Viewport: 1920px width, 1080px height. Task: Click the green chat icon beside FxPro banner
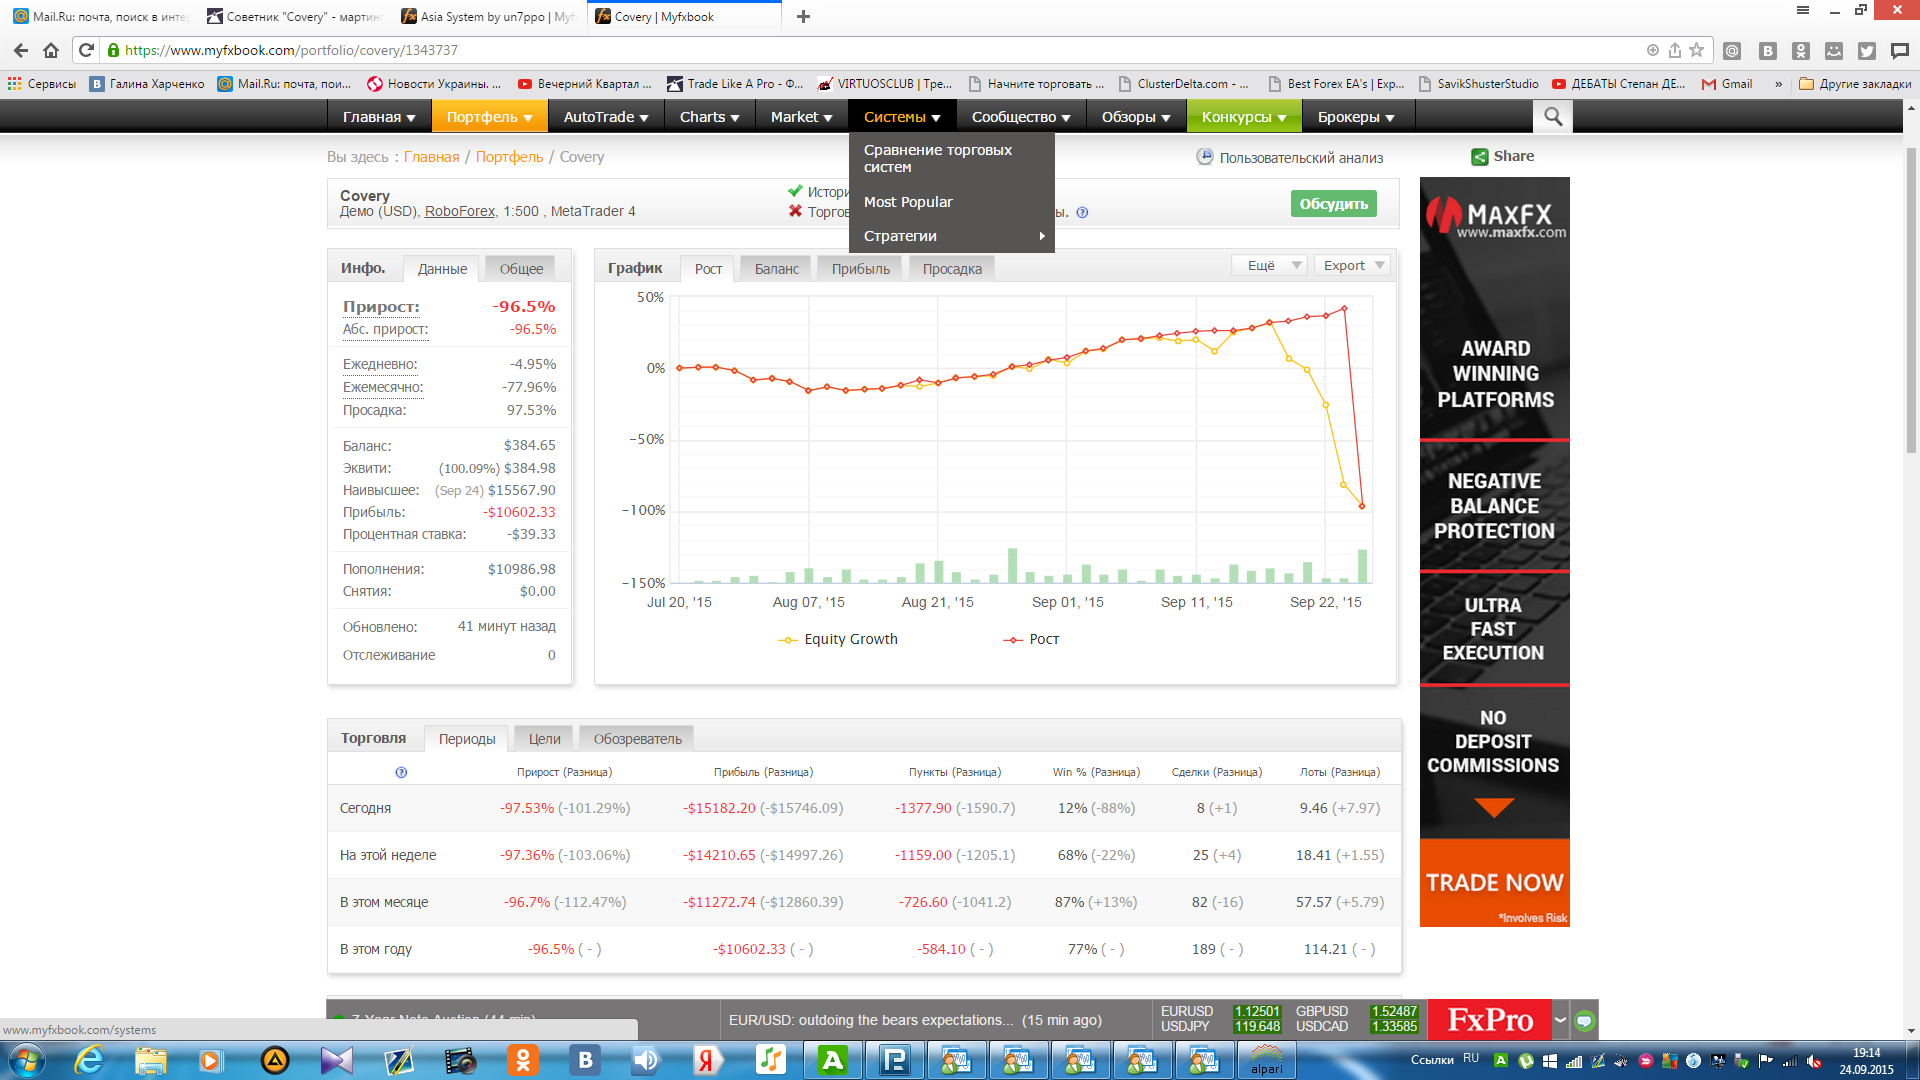1584,1021
